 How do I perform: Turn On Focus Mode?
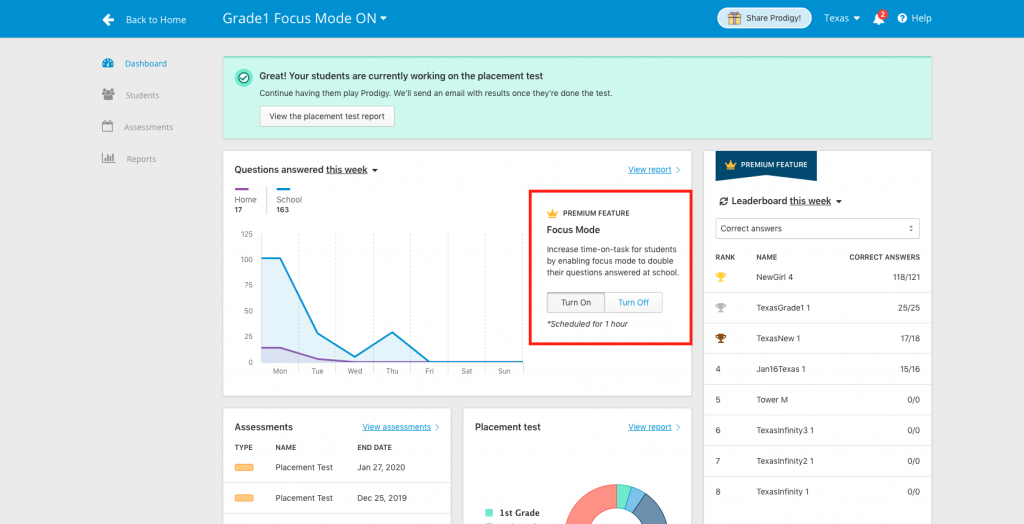click(x=576, y=303)
